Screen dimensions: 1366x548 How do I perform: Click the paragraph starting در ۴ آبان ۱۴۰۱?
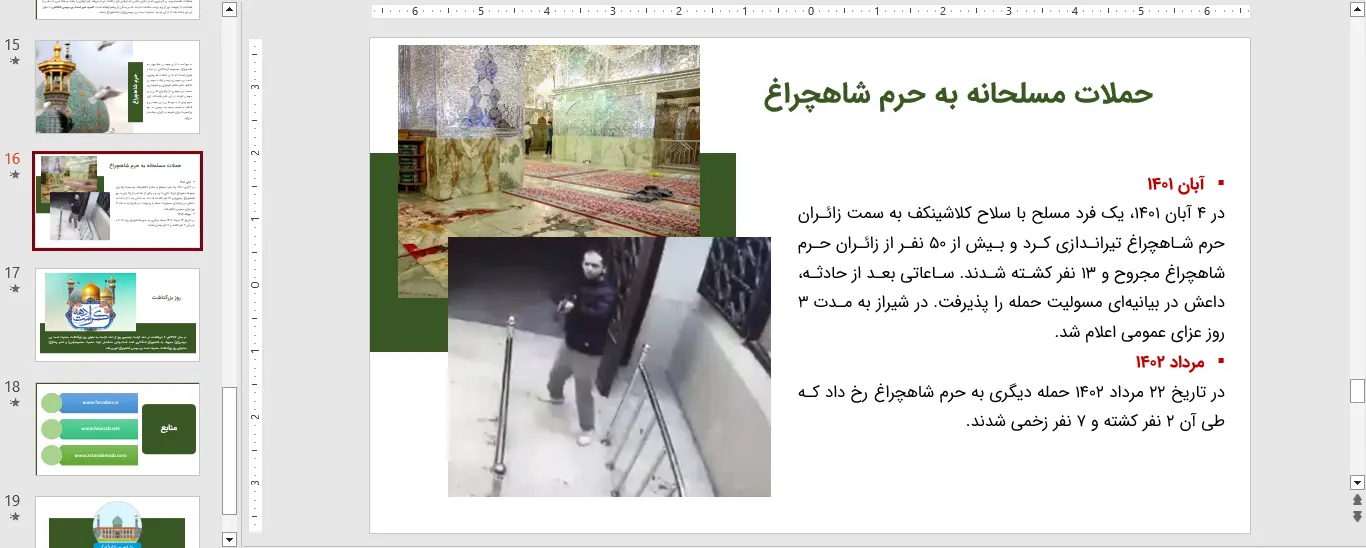click(x=1010, y=272)
